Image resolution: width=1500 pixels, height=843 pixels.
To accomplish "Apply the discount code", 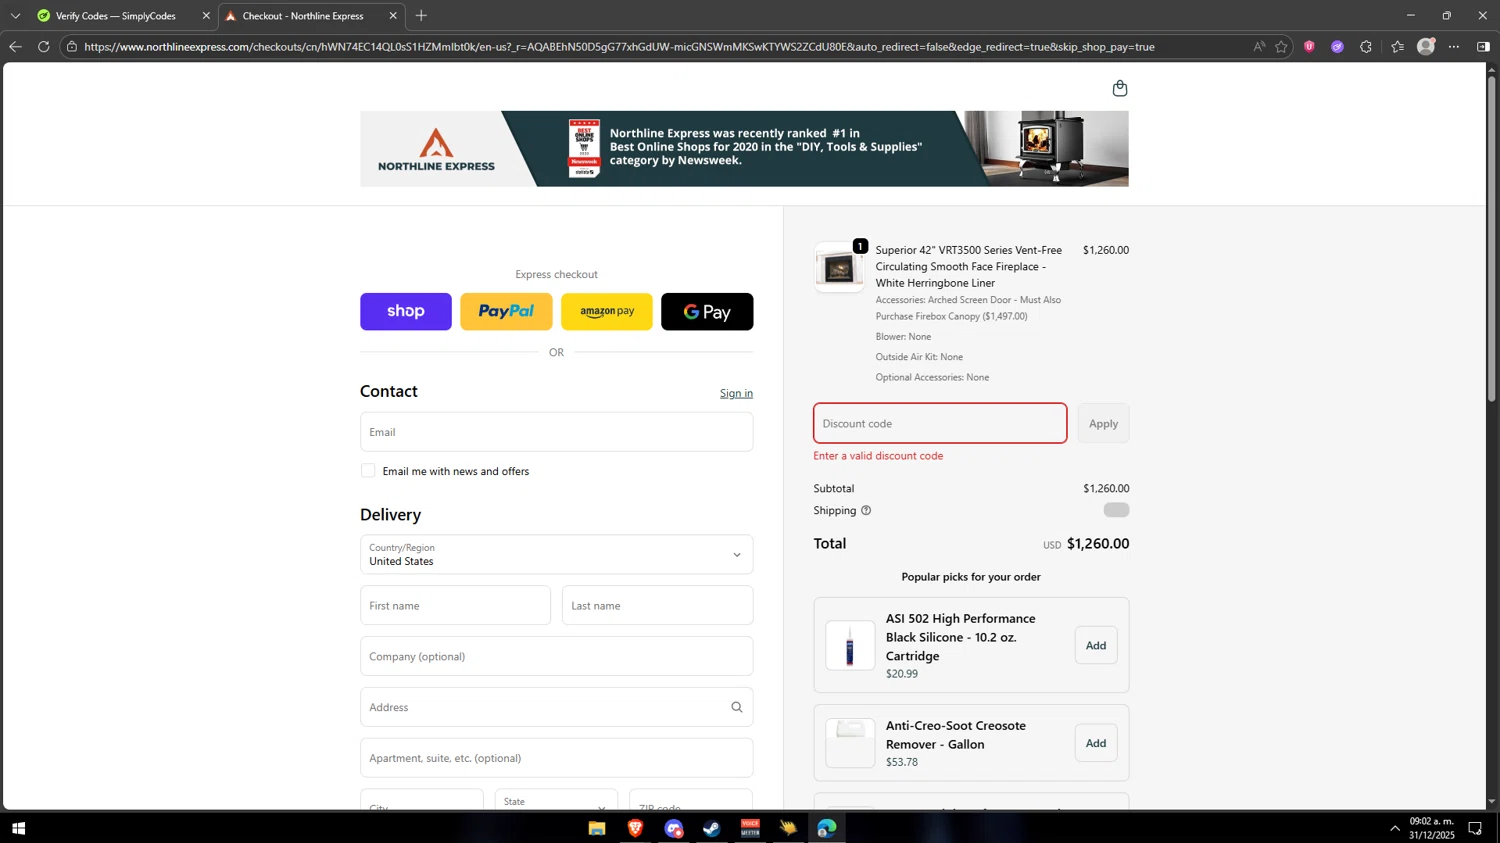I will [x=1103, y=423].
